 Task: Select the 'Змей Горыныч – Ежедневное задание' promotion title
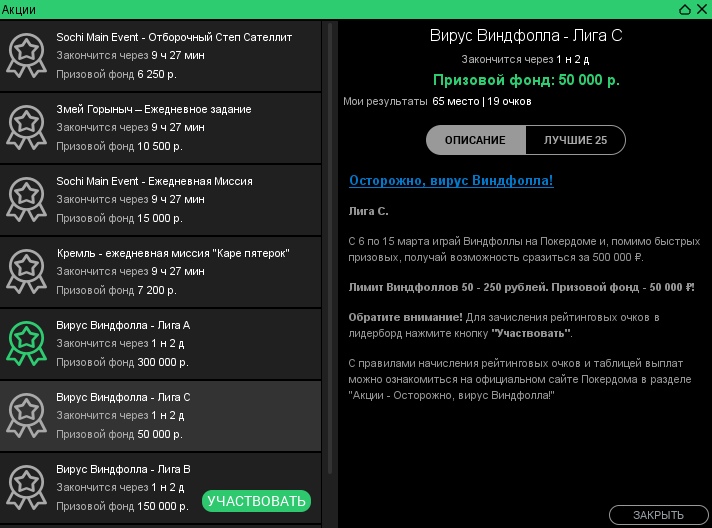coord(154,109)
